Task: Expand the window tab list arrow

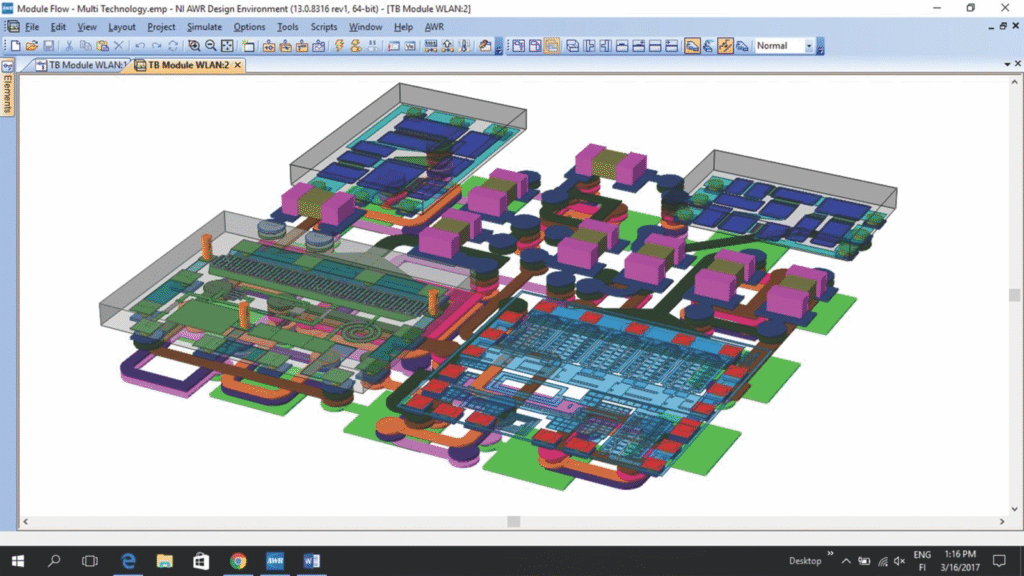Action: tap(1005, 65)
